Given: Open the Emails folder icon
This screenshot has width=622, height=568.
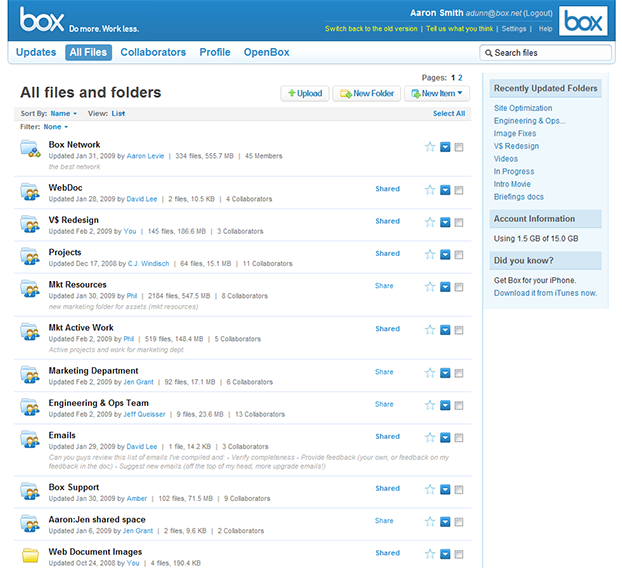Looking at the screenshot, I should [x=30, y=439].
